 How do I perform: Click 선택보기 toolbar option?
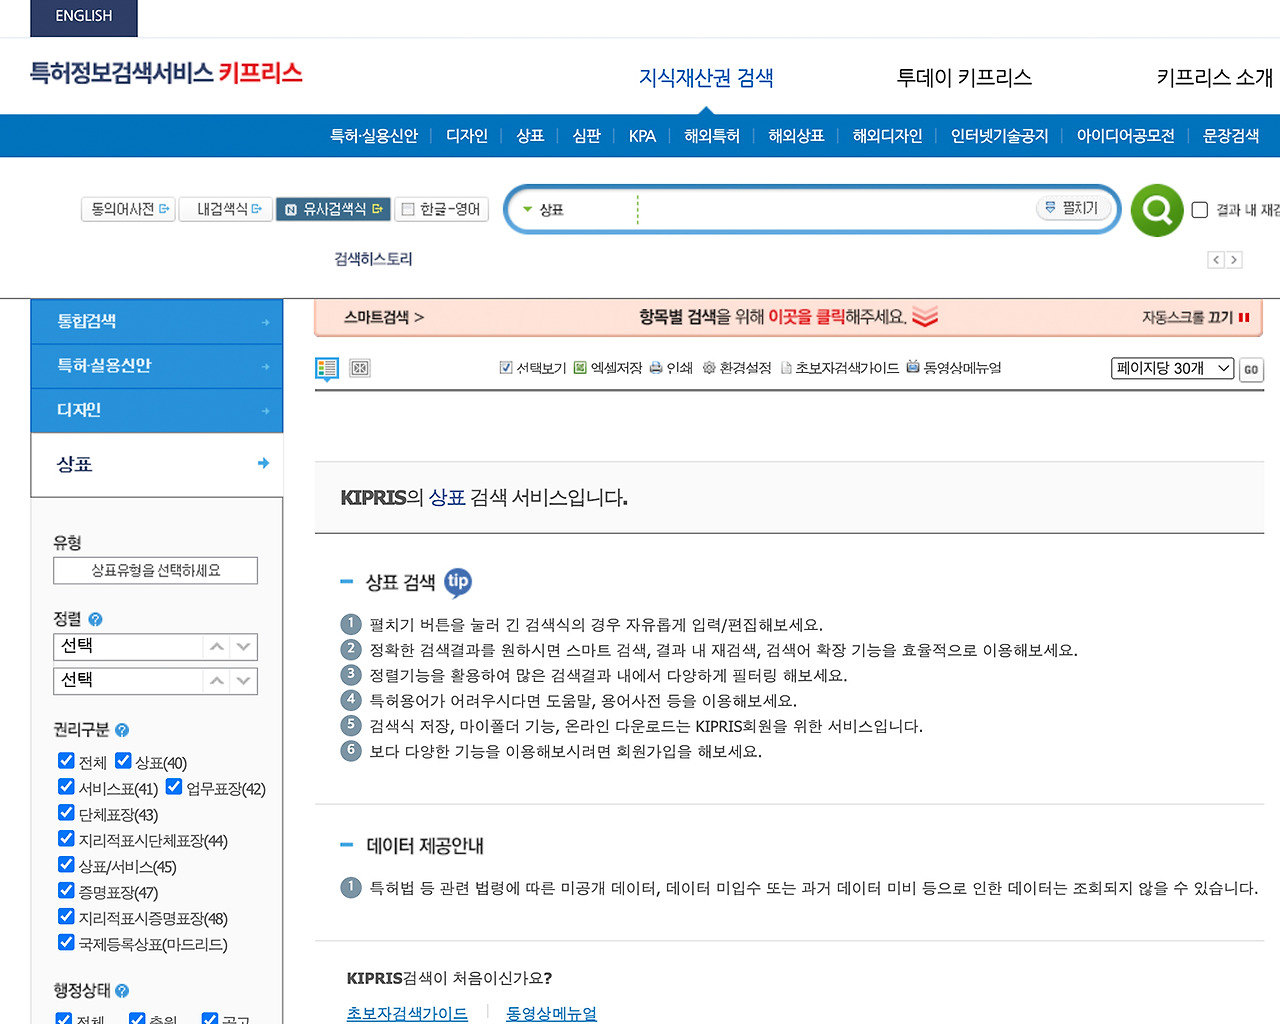(533, 368)
